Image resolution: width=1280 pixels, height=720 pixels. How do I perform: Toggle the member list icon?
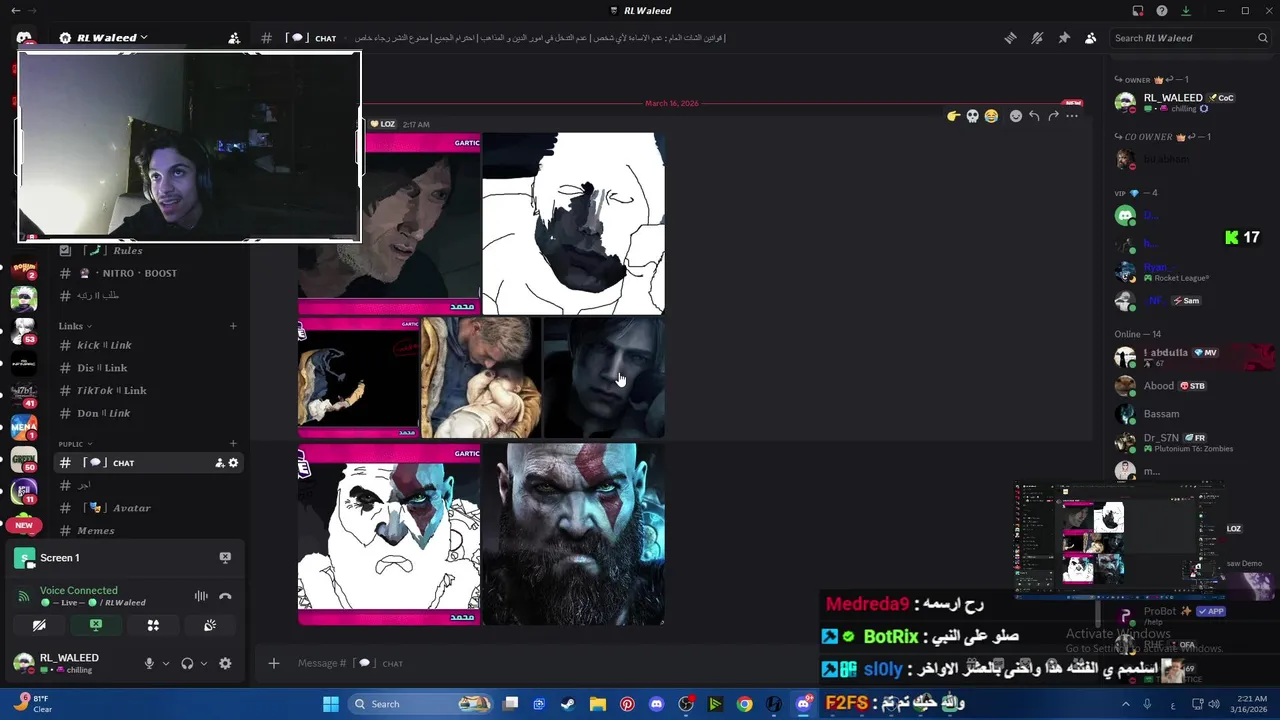[x=1091, y=38]
